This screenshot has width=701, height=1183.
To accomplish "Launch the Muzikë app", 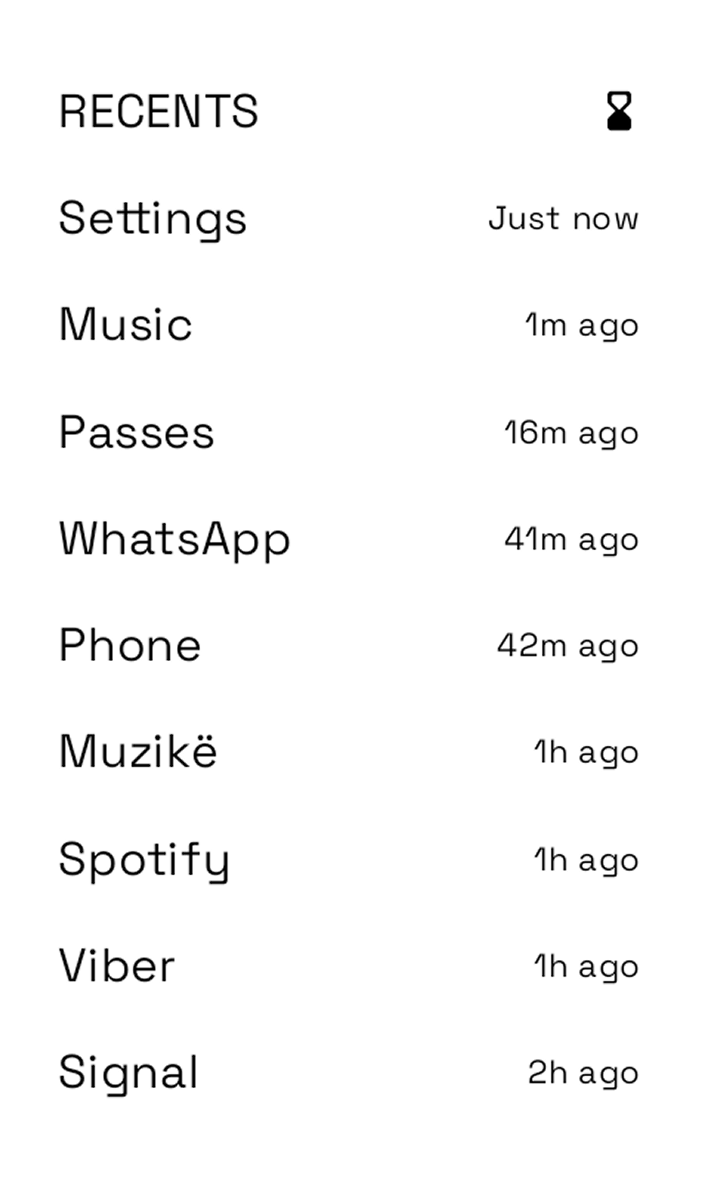I will [x=137, y=752].
